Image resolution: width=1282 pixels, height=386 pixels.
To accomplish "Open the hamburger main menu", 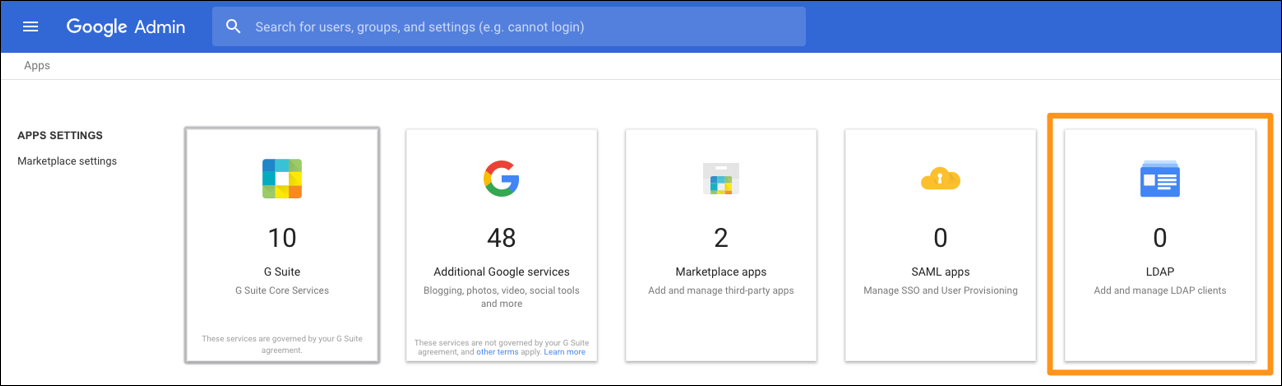I will tap(30, 27).
